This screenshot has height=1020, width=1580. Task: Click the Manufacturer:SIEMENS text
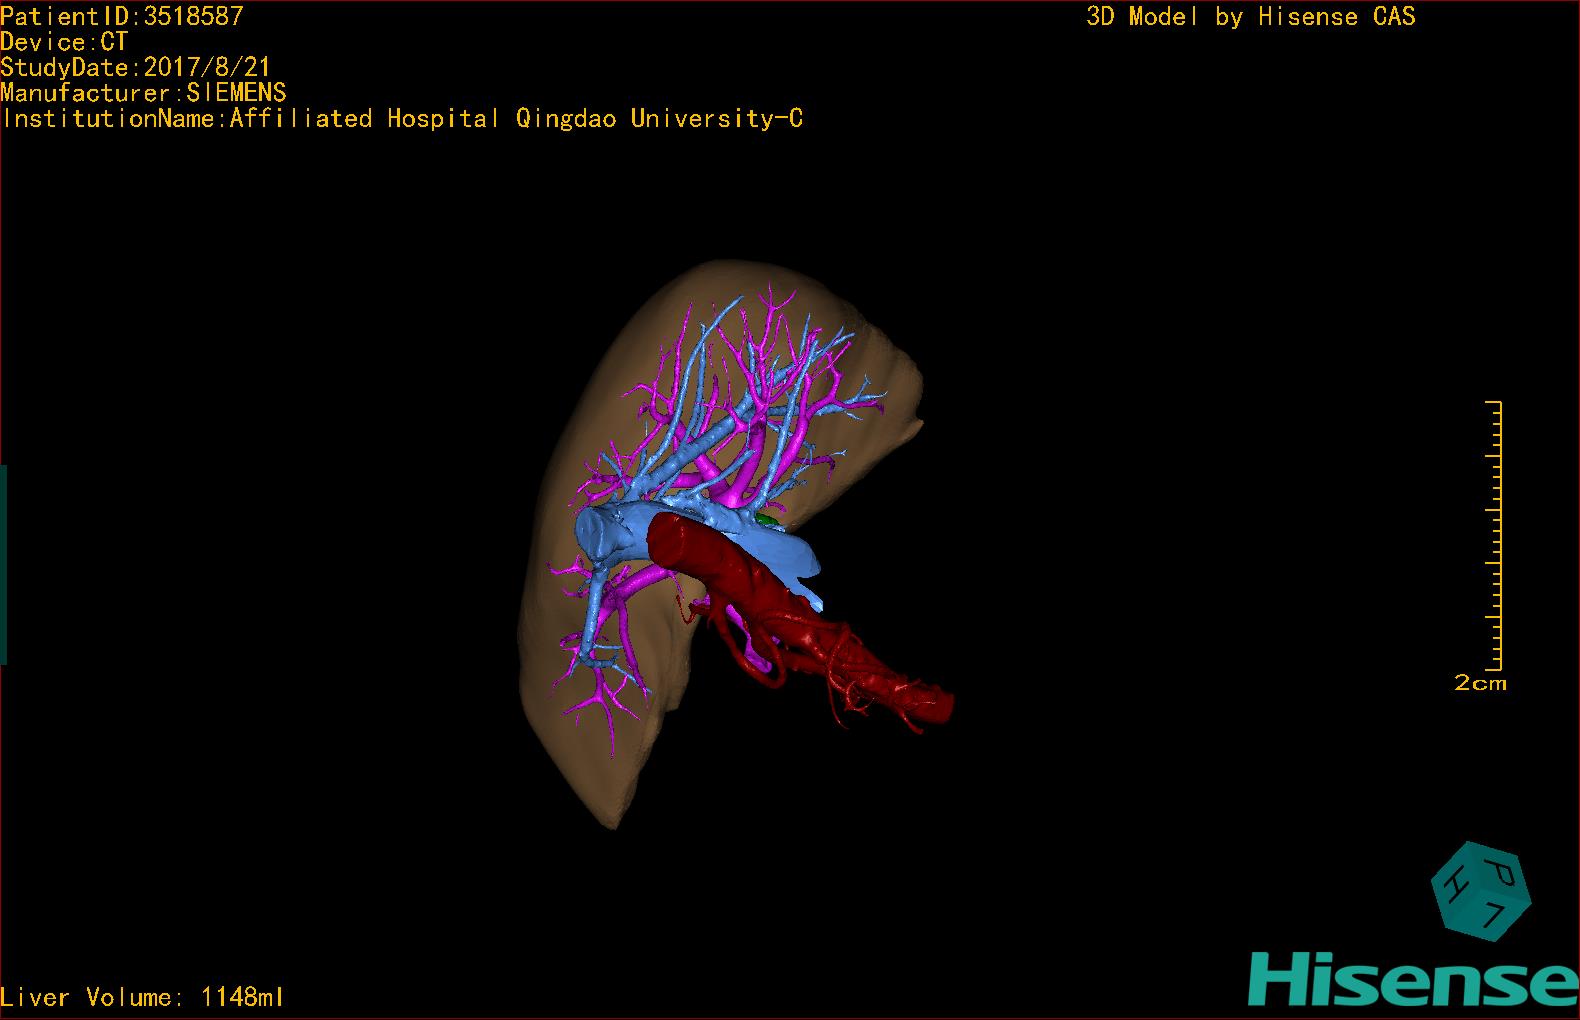[144, 93]
